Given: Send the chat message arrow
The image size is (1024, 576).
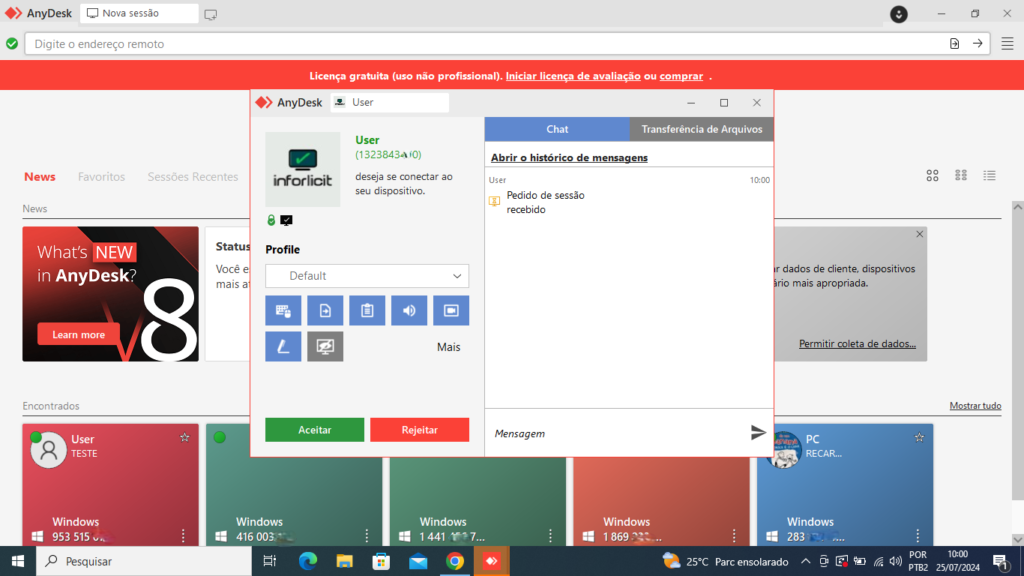Looking at the screenshot, I should pos(758,432).
